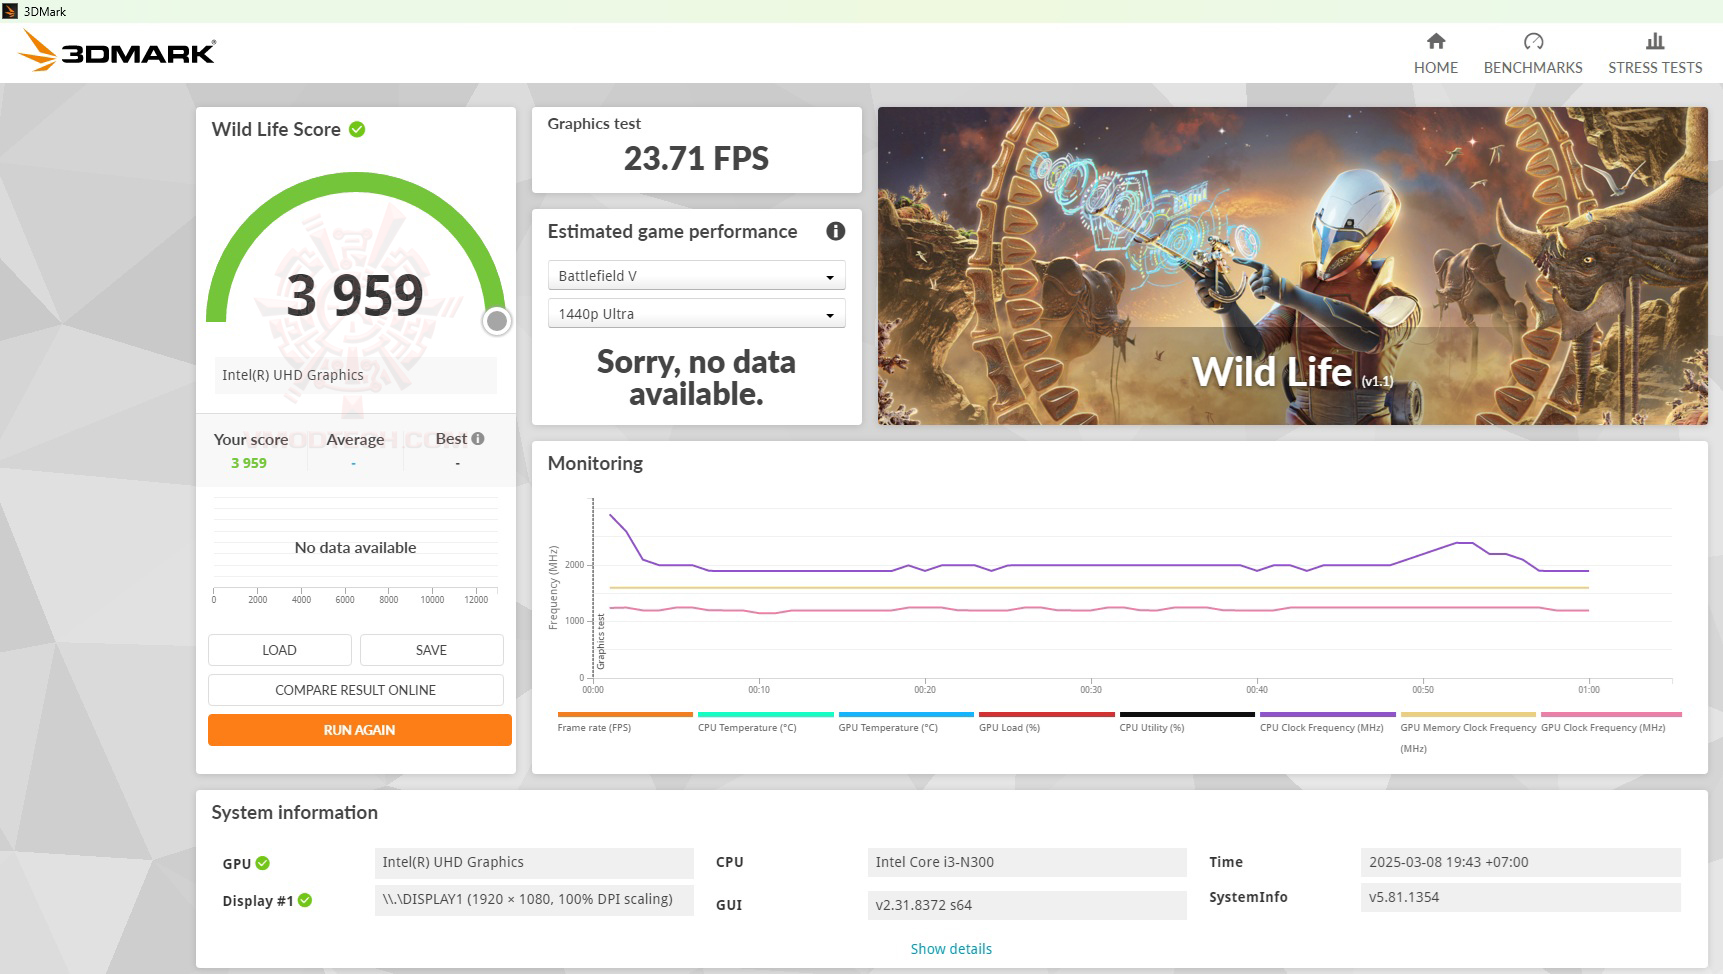The height and width of the screenshot is (974, 1723).
Task: Click the info icon beside Best
Action: tap(478, 438)
